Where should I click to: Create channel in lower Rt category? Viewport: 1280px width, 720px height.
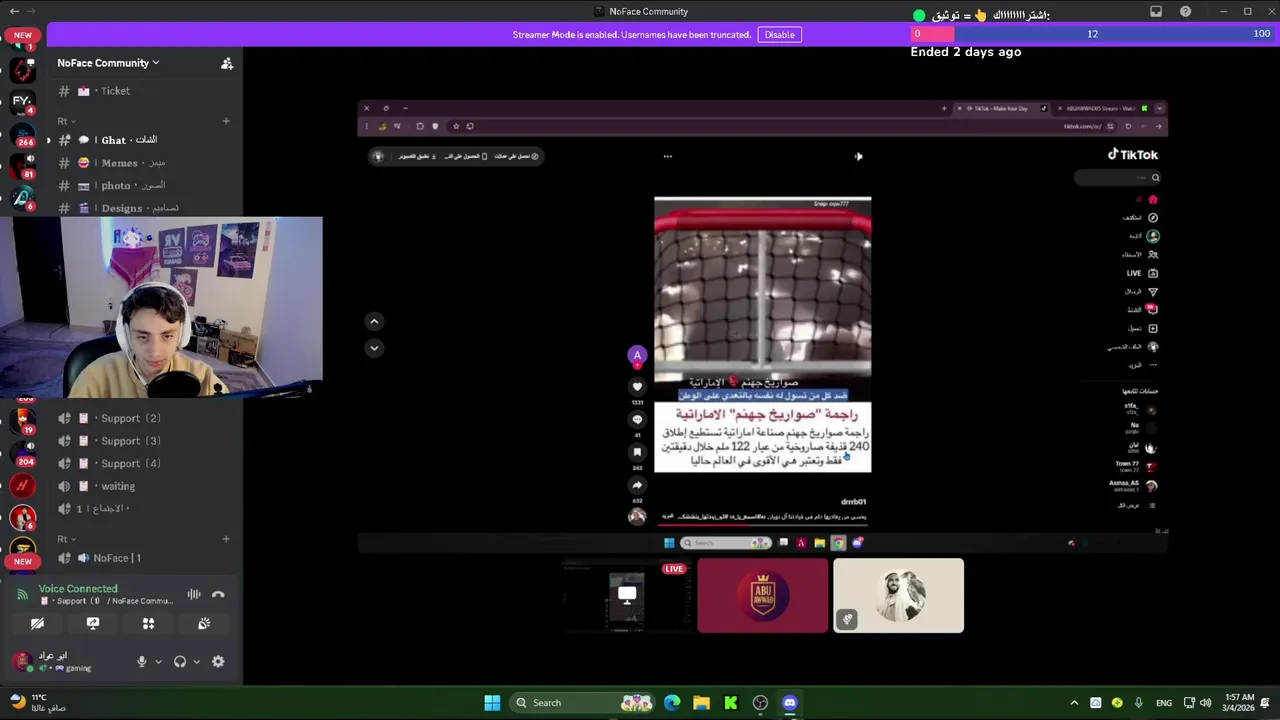[226, 539]
